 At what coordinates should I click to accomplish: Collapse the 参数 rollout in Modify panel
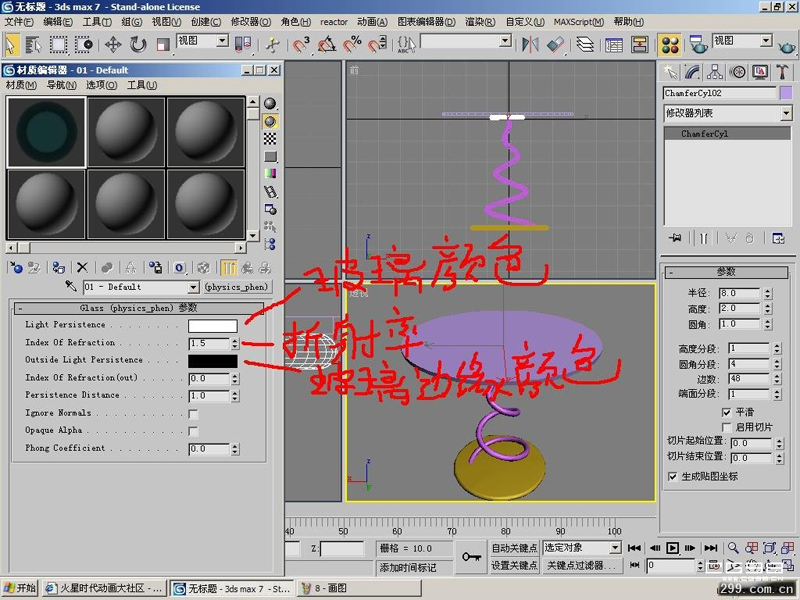pos(726,272)
